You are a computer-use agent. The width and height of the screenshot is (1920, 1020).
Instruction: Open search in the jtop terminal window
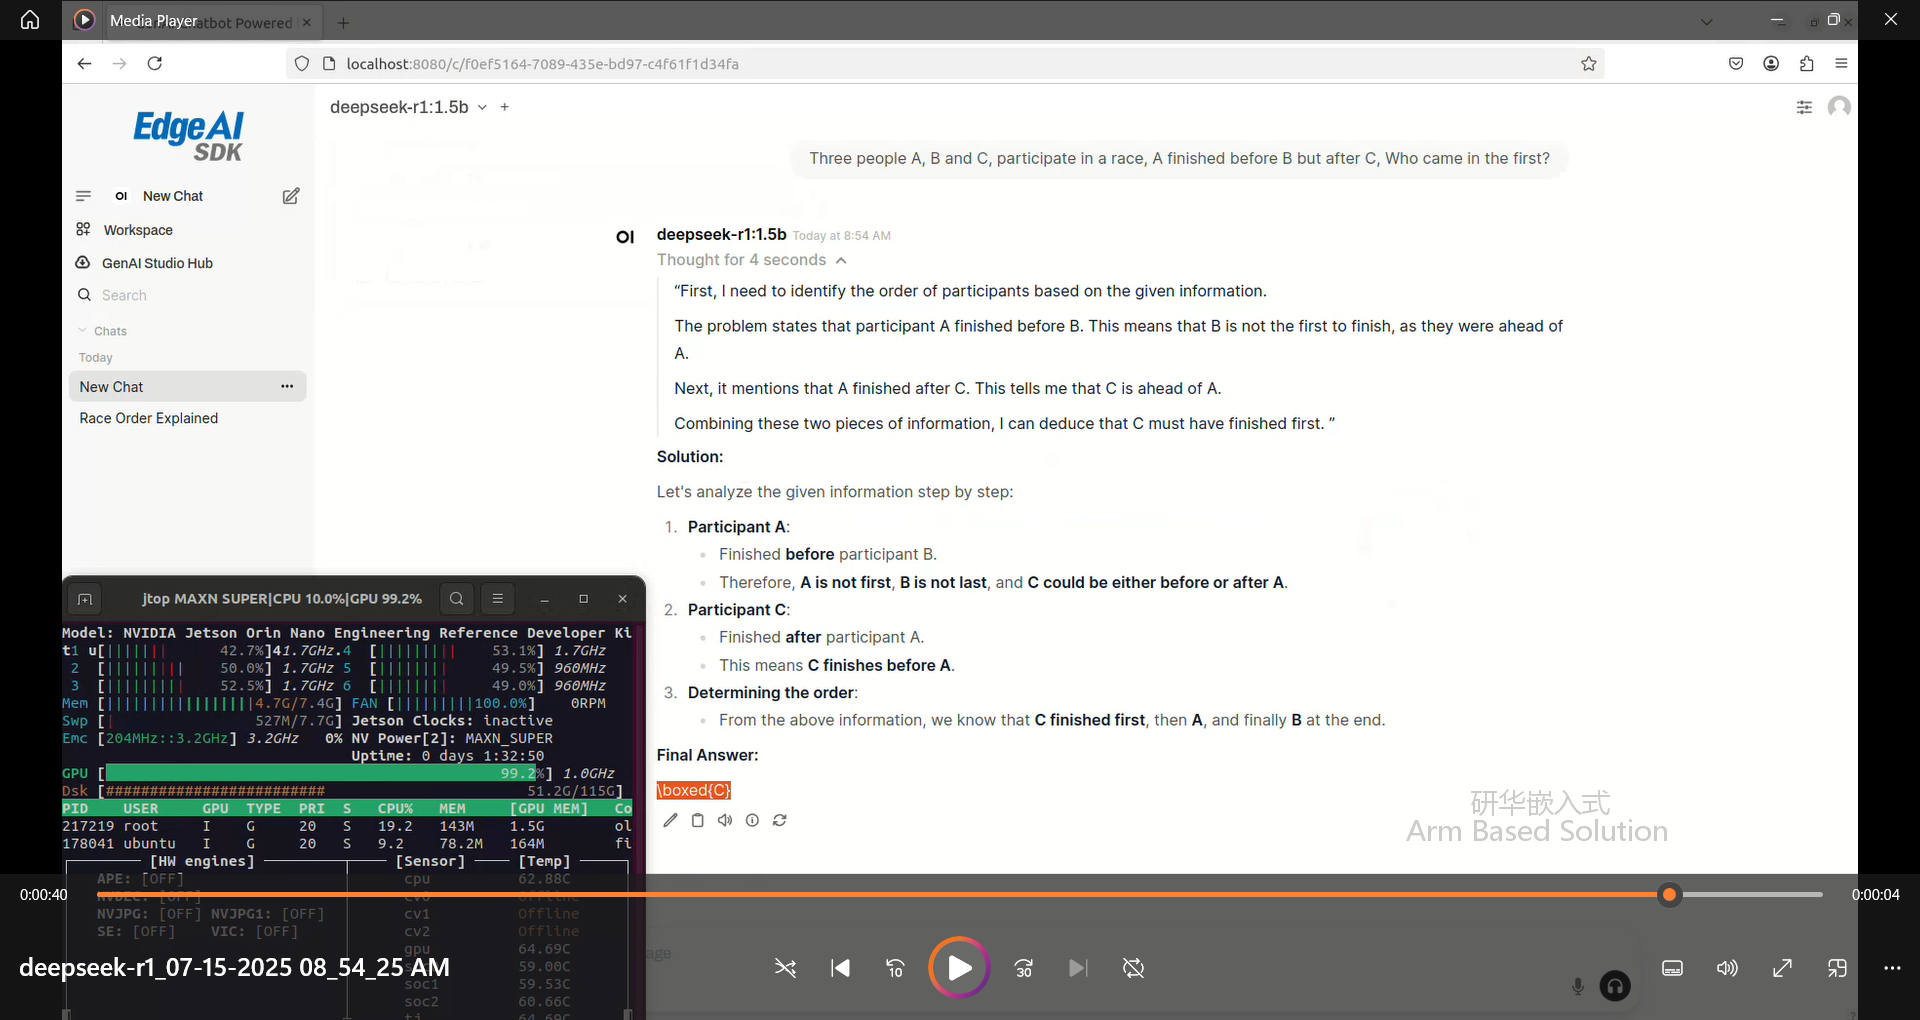pyautogui.click(x=456, y=599)
